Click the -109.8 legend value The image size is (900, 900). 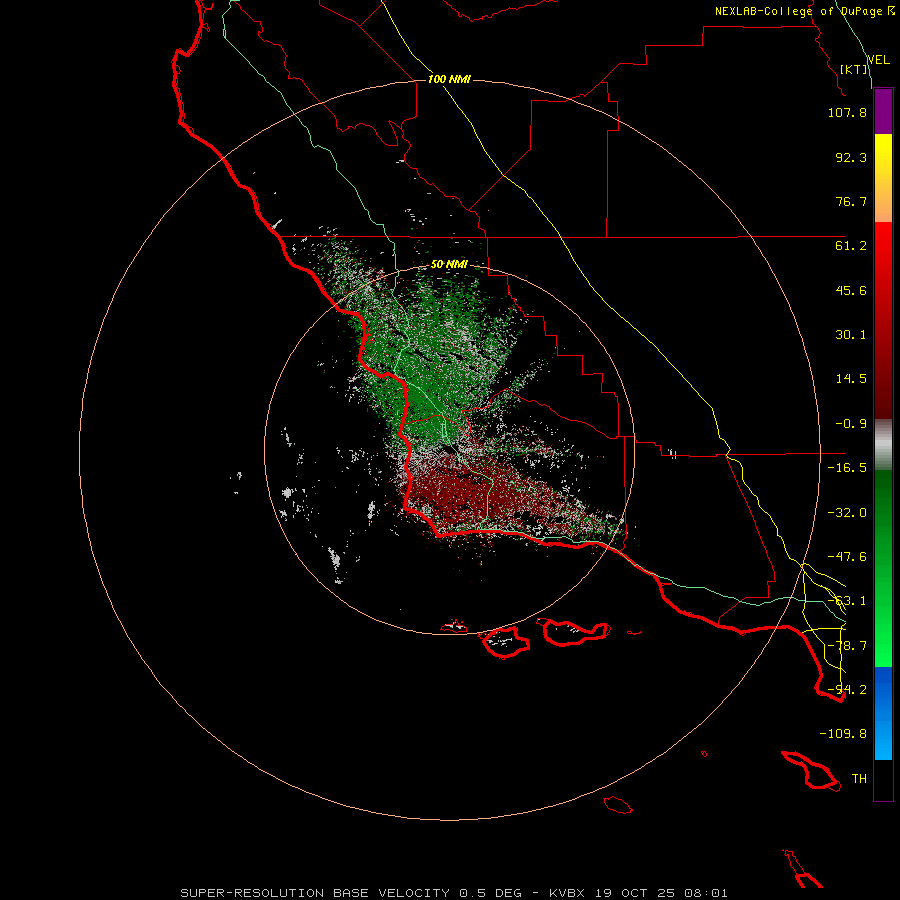point(843,734)
